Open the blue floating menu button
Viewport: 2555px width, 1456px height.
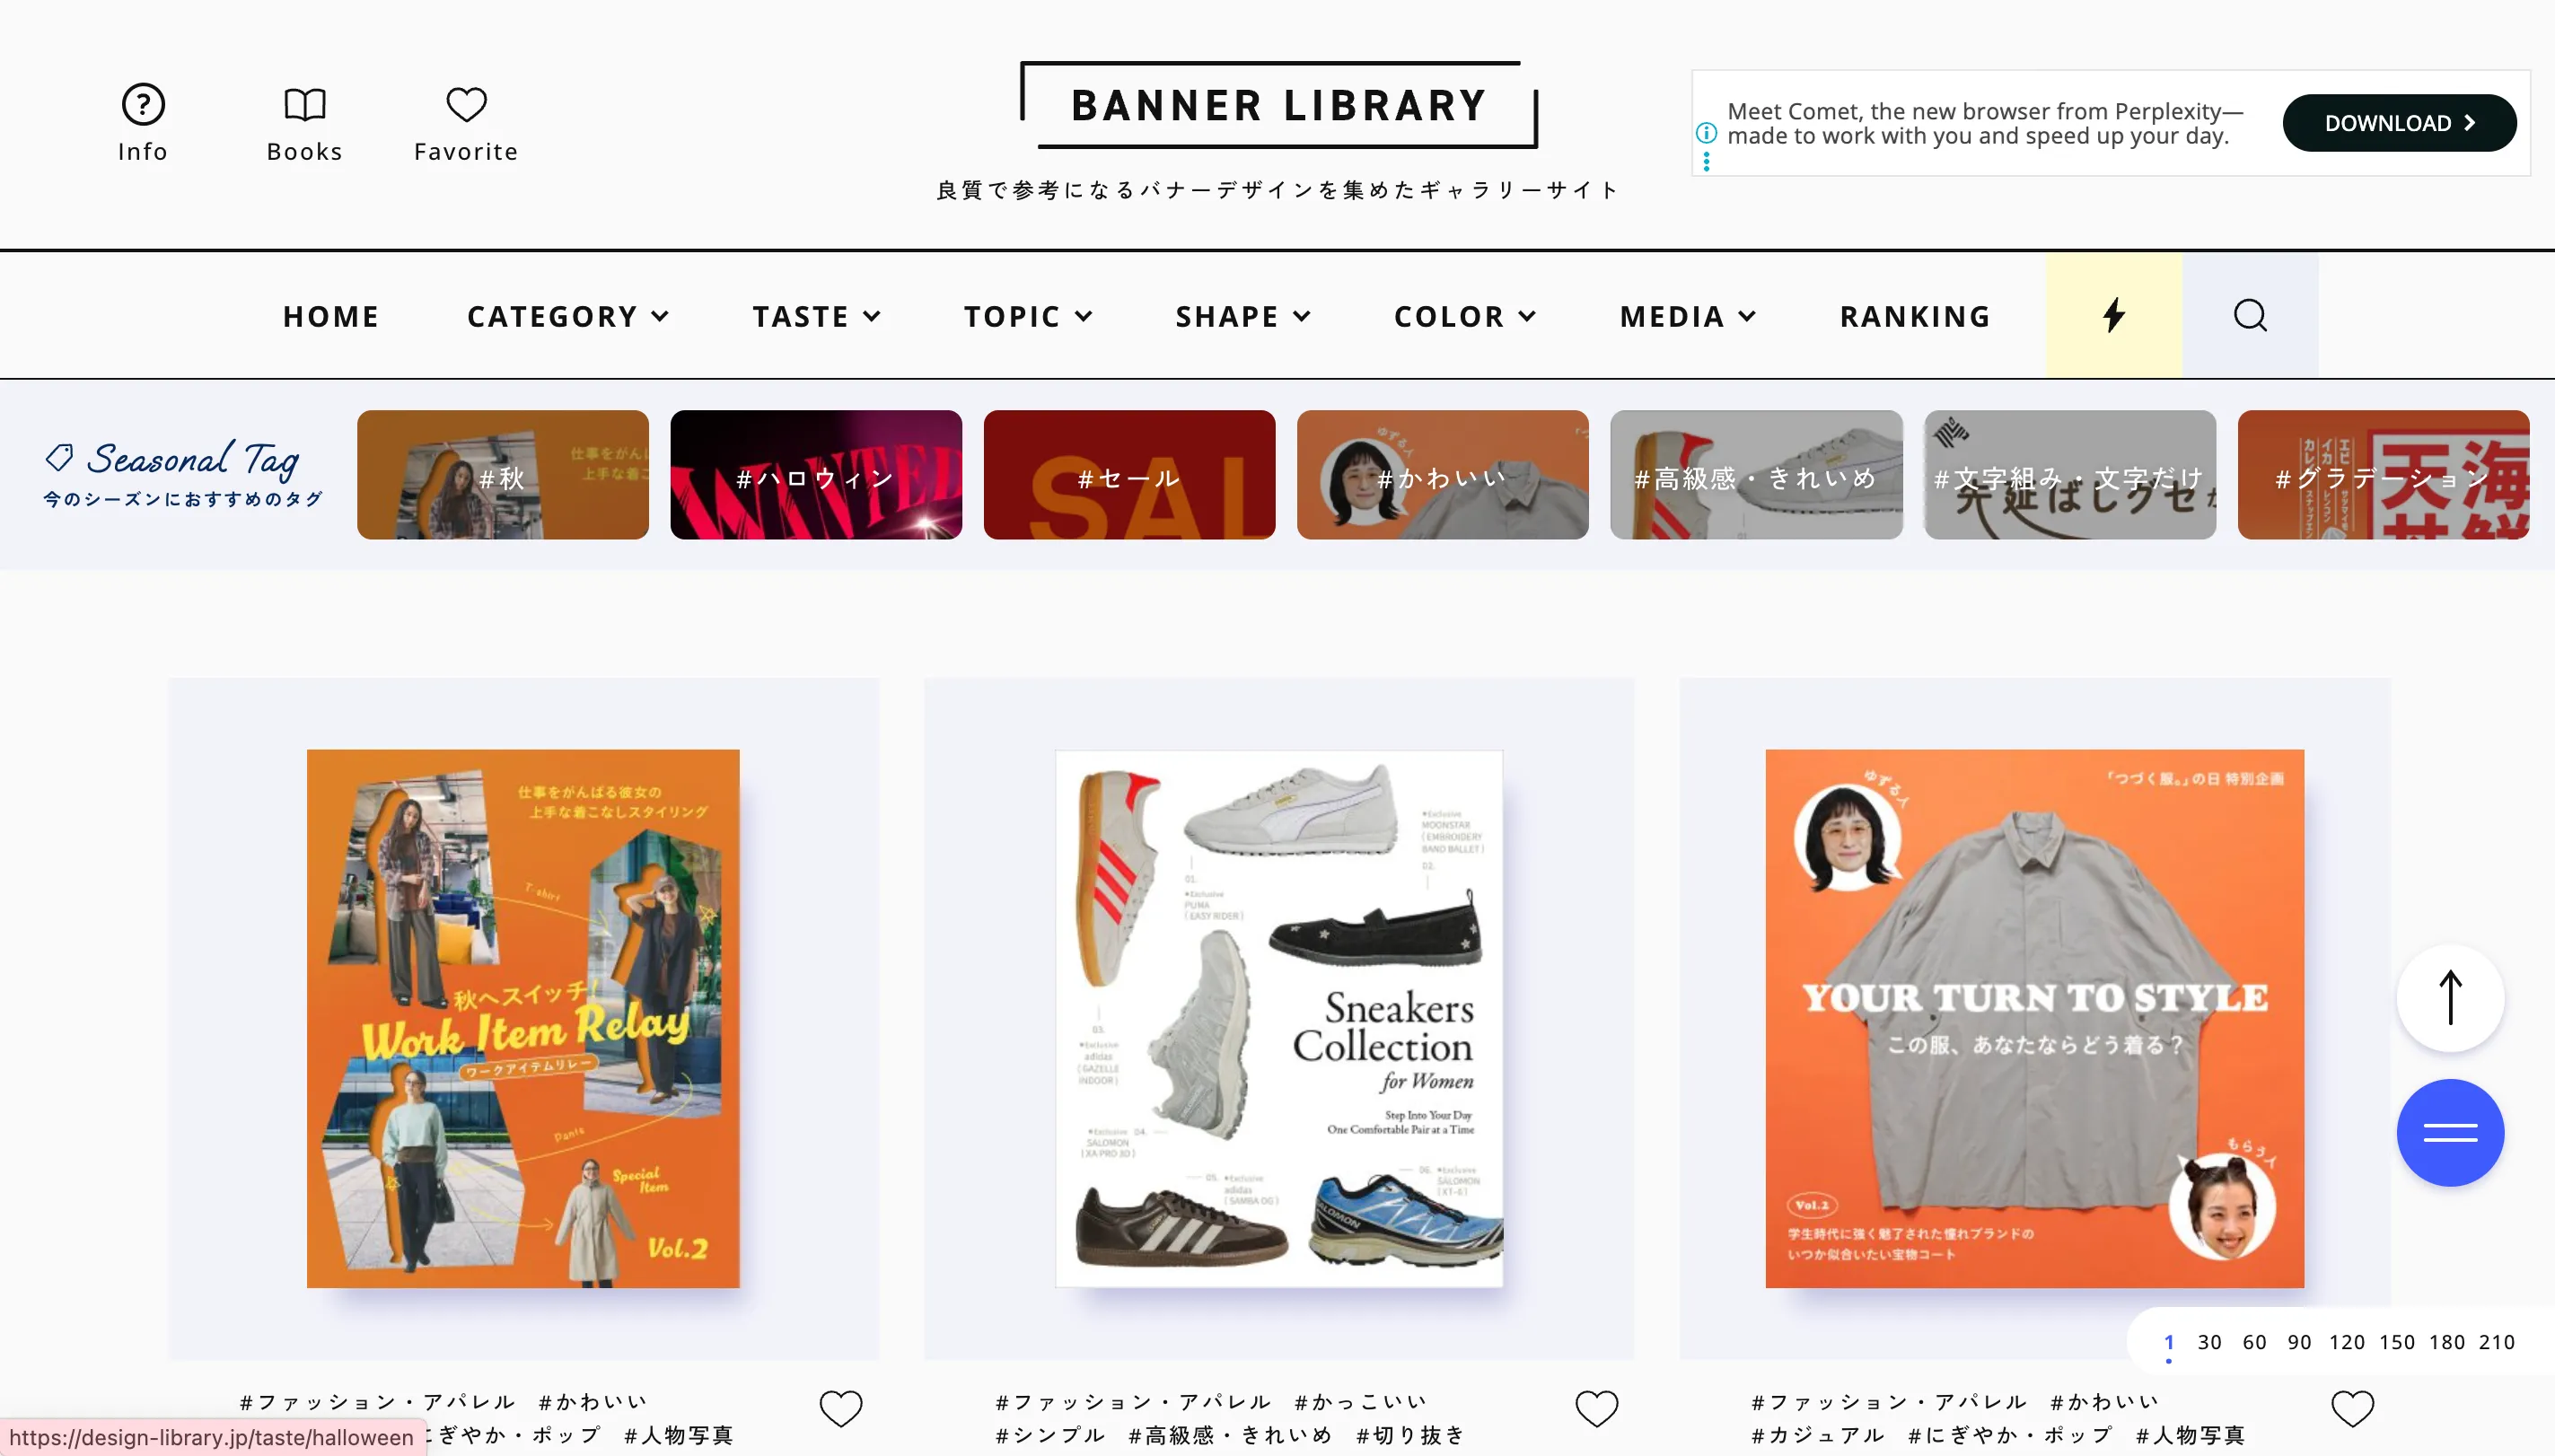(x=2450, y=1133)
